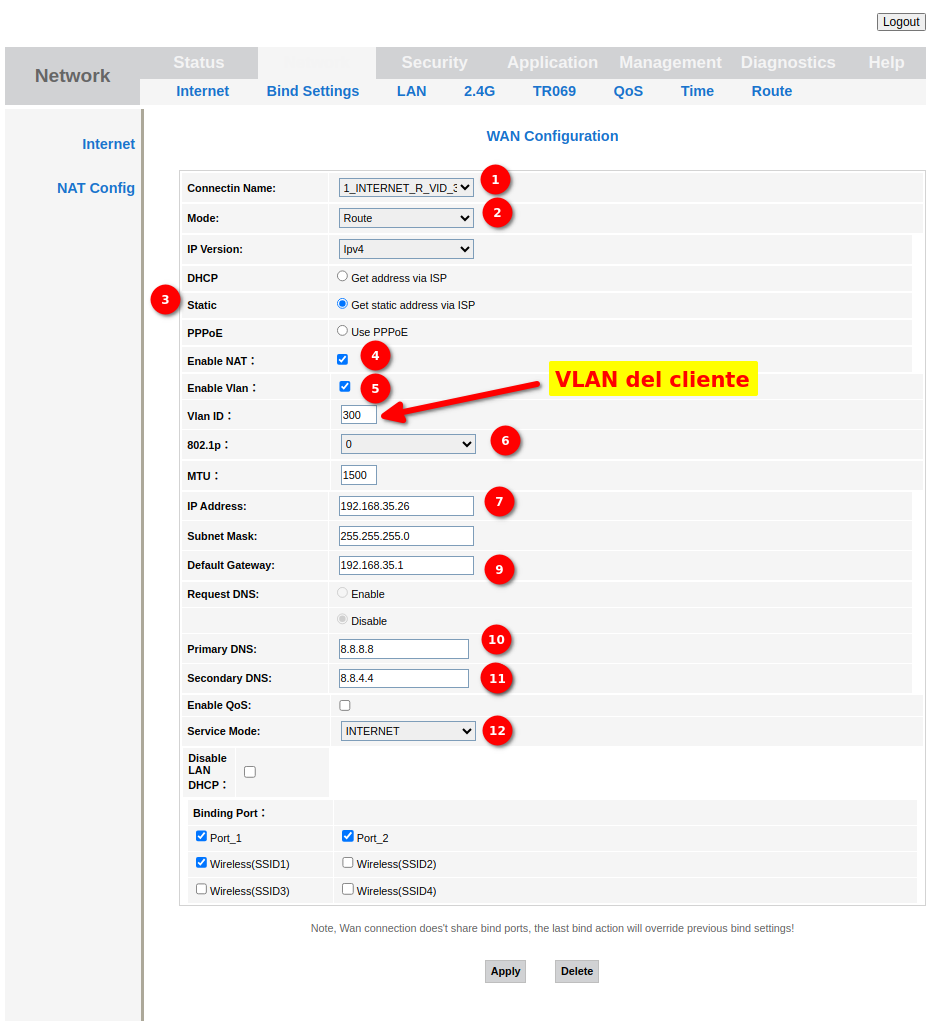Enable the QoS checkbox

coord(345,705)
